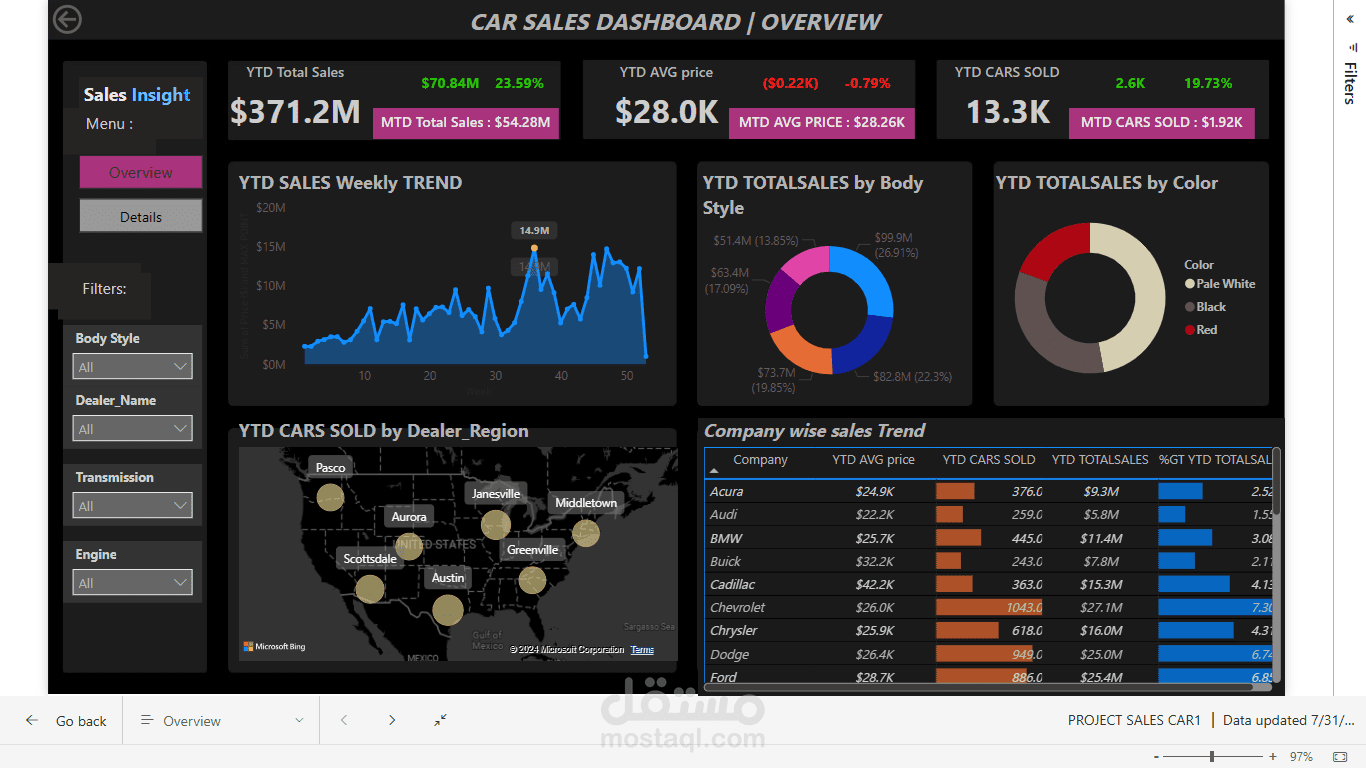This screenshot has height=768, width=1366.
Task: Click the table vertical scrollbar
Action: click(1276, 482)
